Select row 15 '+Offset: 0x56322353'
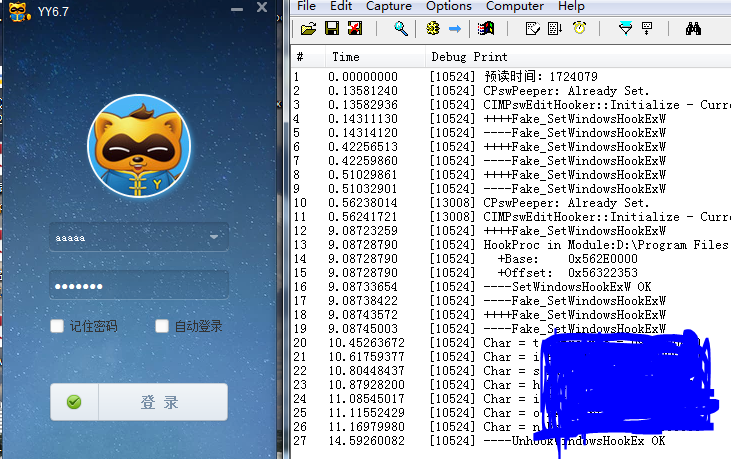The height and width of the screenshot is (459, 731). pyautogui.click(x=511, y=273)
